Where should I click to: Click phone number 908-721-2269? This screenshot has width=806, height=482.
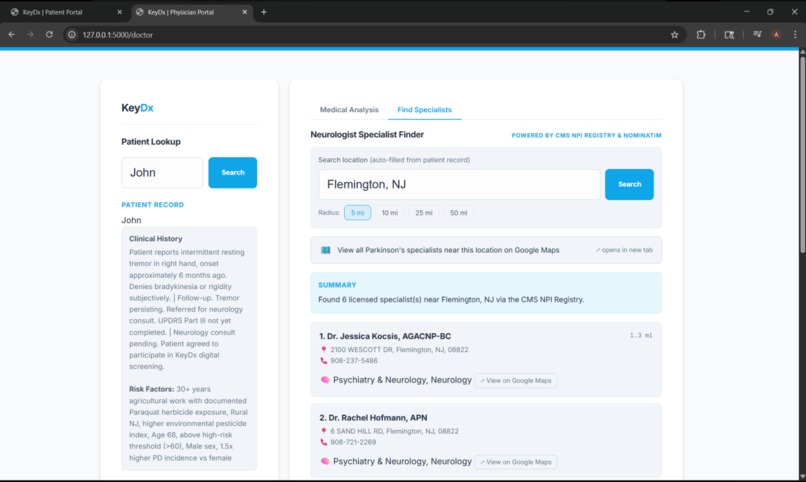click(353, 442)
